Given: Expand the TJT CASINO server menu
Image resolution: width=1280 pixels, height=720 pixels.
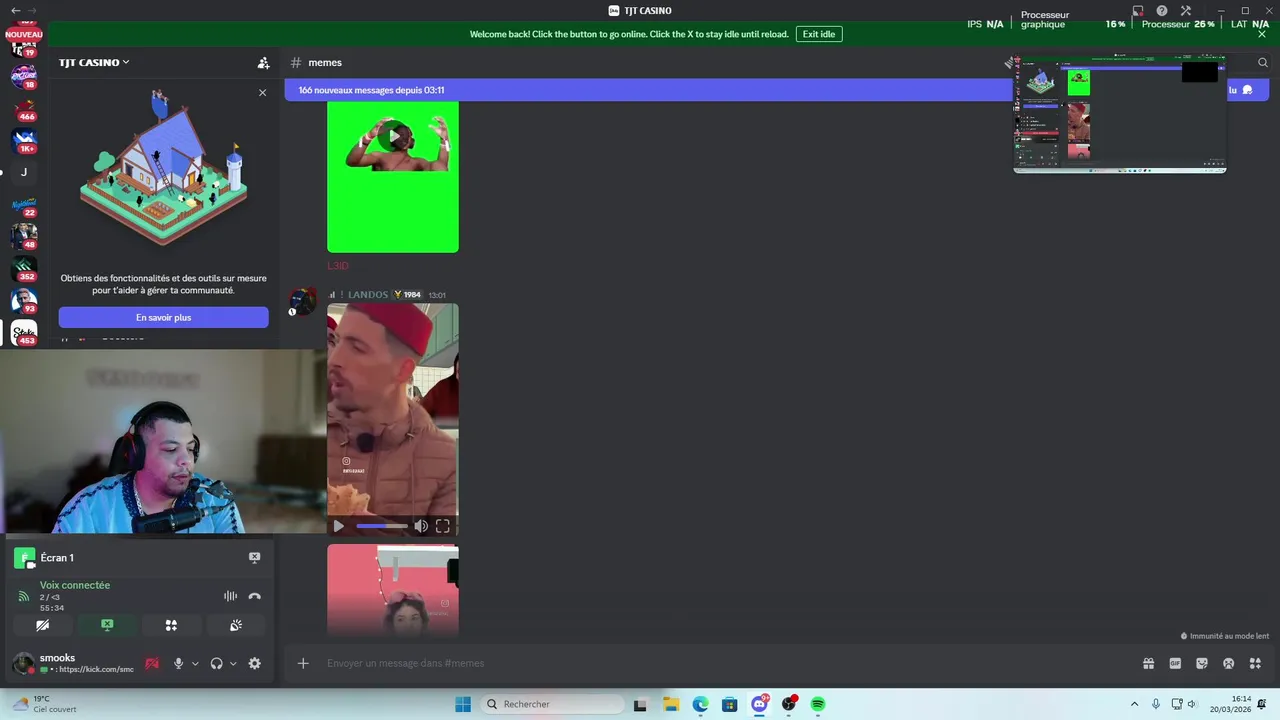Looking at the screenshot, I should click(94, 62).
